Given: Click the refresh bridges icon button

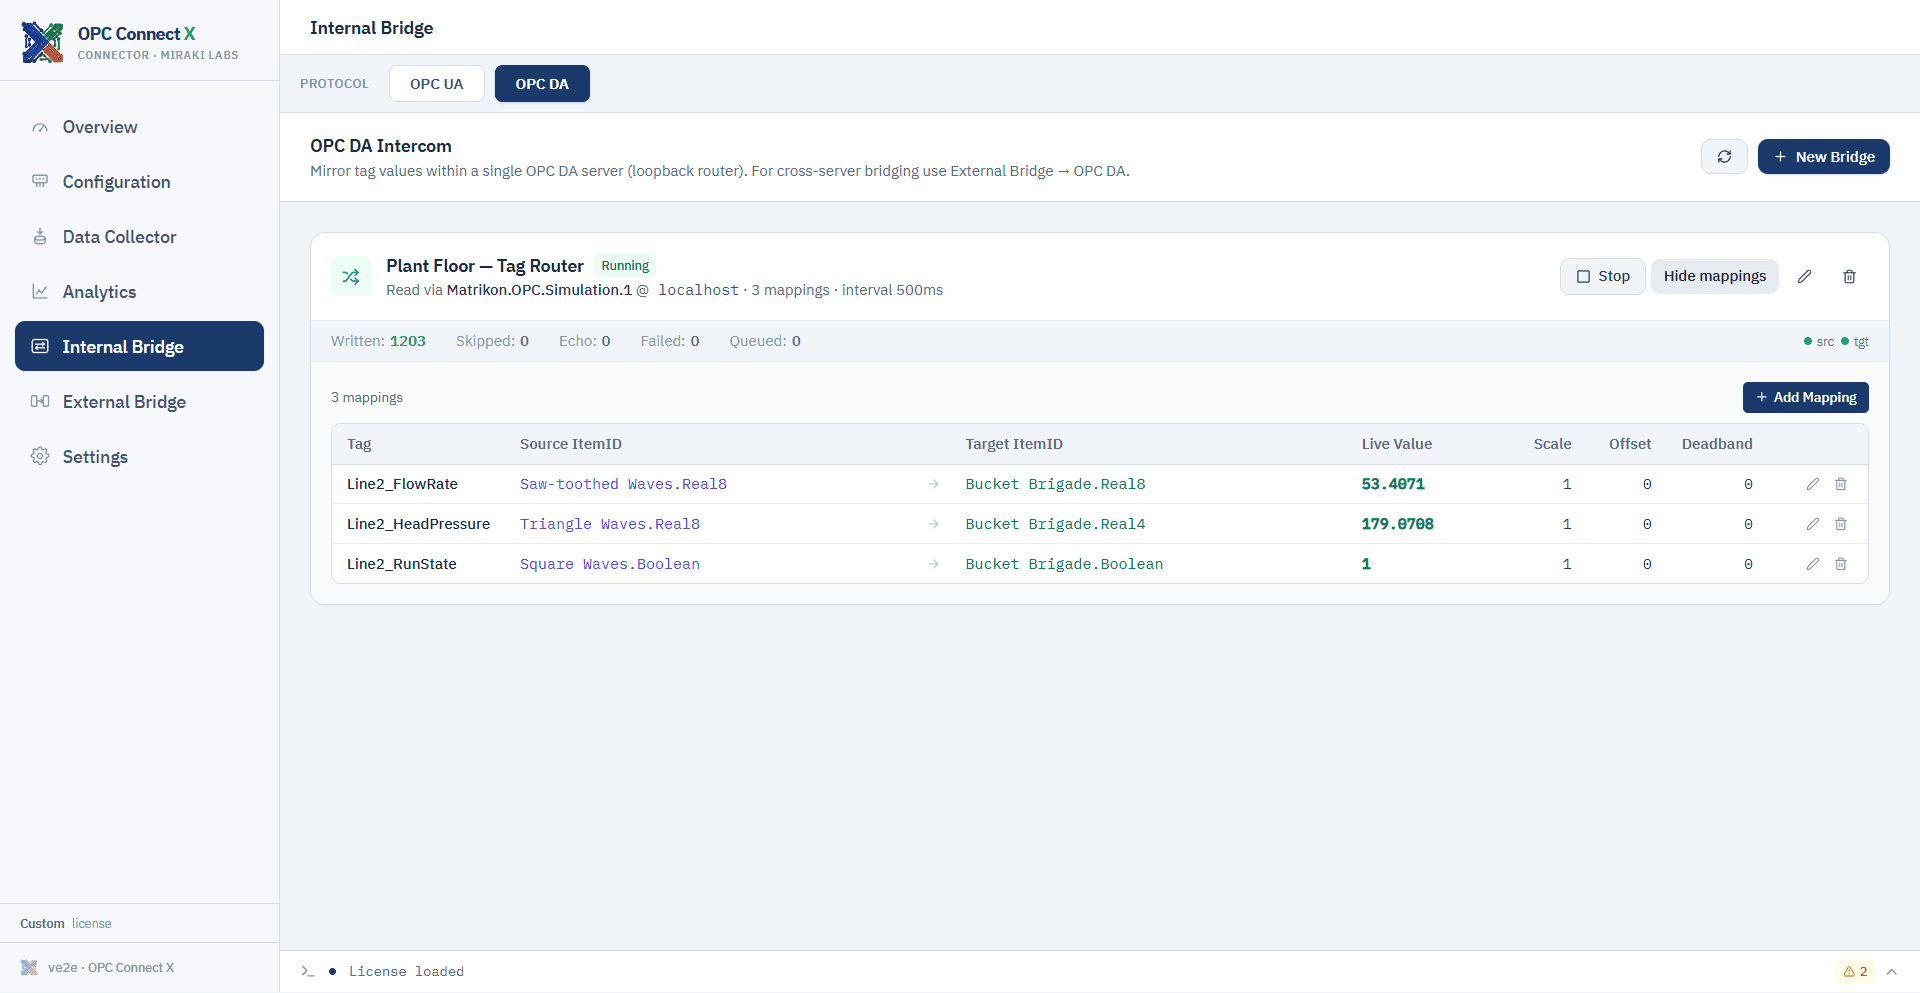Looking at the screenshot, I should coord(1724,157).
